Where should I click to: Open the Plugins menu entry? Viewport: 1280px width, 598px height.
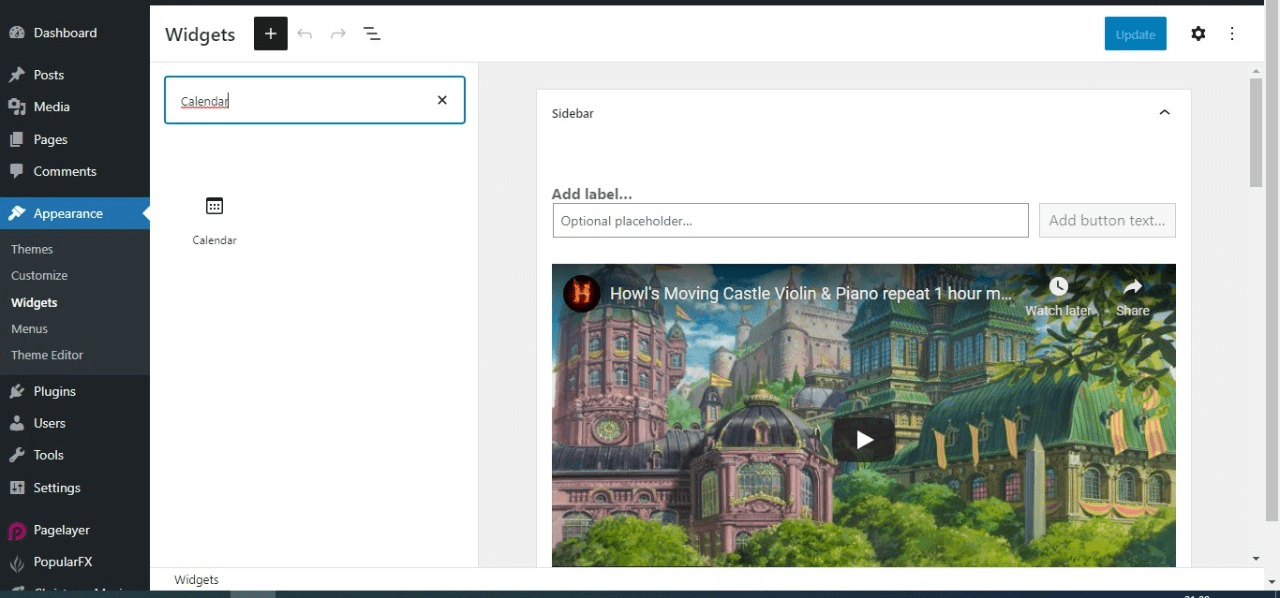52,391
